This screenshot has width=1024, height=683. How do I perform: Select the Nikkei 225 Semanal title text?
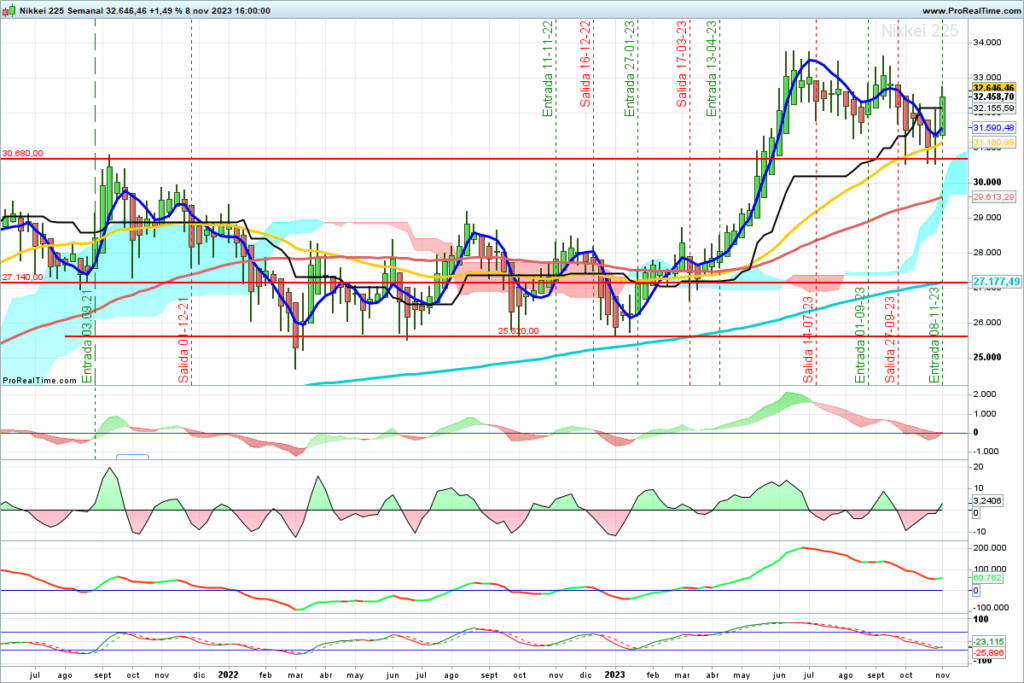(60, 11)
